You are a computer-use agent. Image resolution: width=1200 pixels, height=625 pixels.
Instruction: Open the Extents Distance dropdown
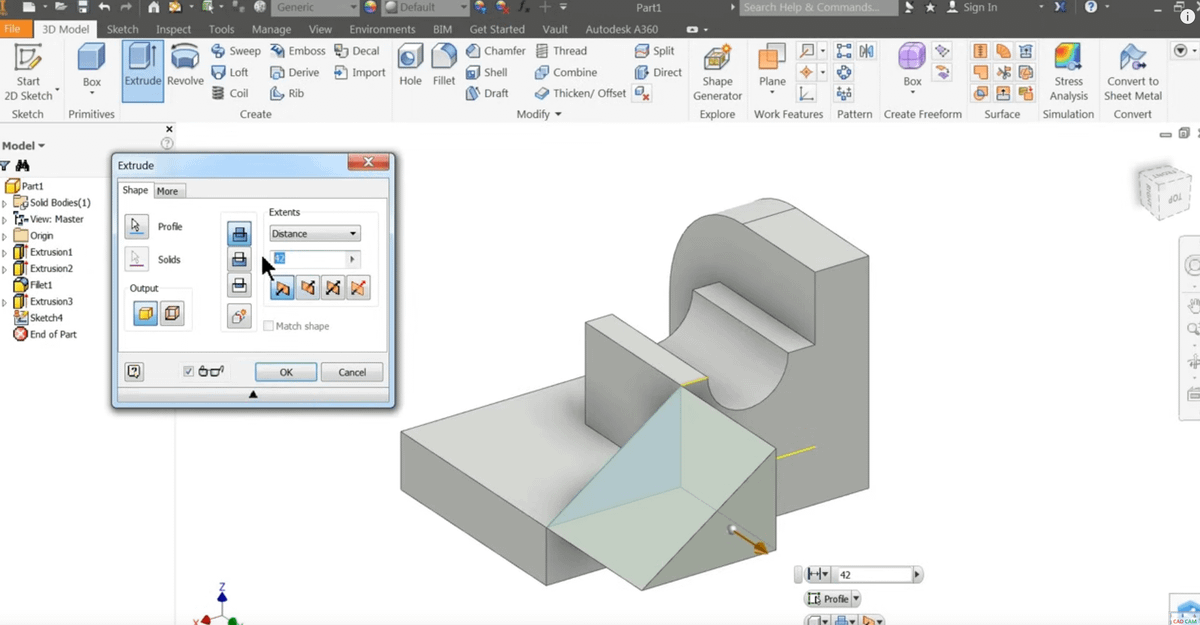[314, 234]
